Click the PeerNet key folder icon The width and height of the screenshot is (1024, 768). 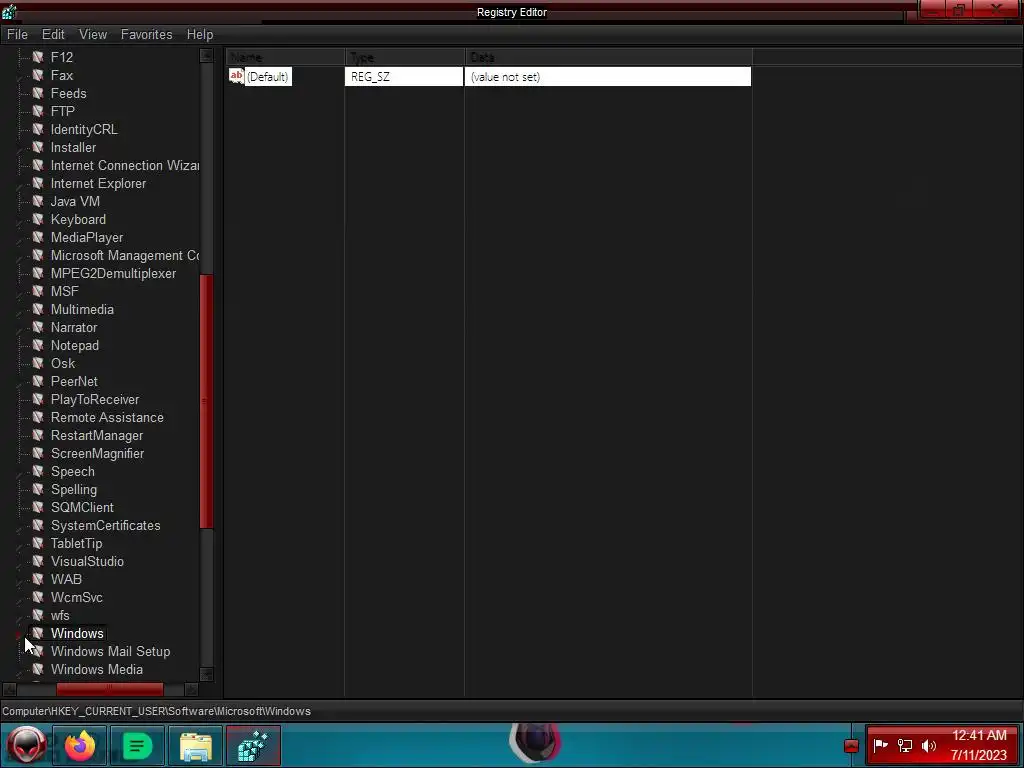pyautogui.click(x=38, y=381)
